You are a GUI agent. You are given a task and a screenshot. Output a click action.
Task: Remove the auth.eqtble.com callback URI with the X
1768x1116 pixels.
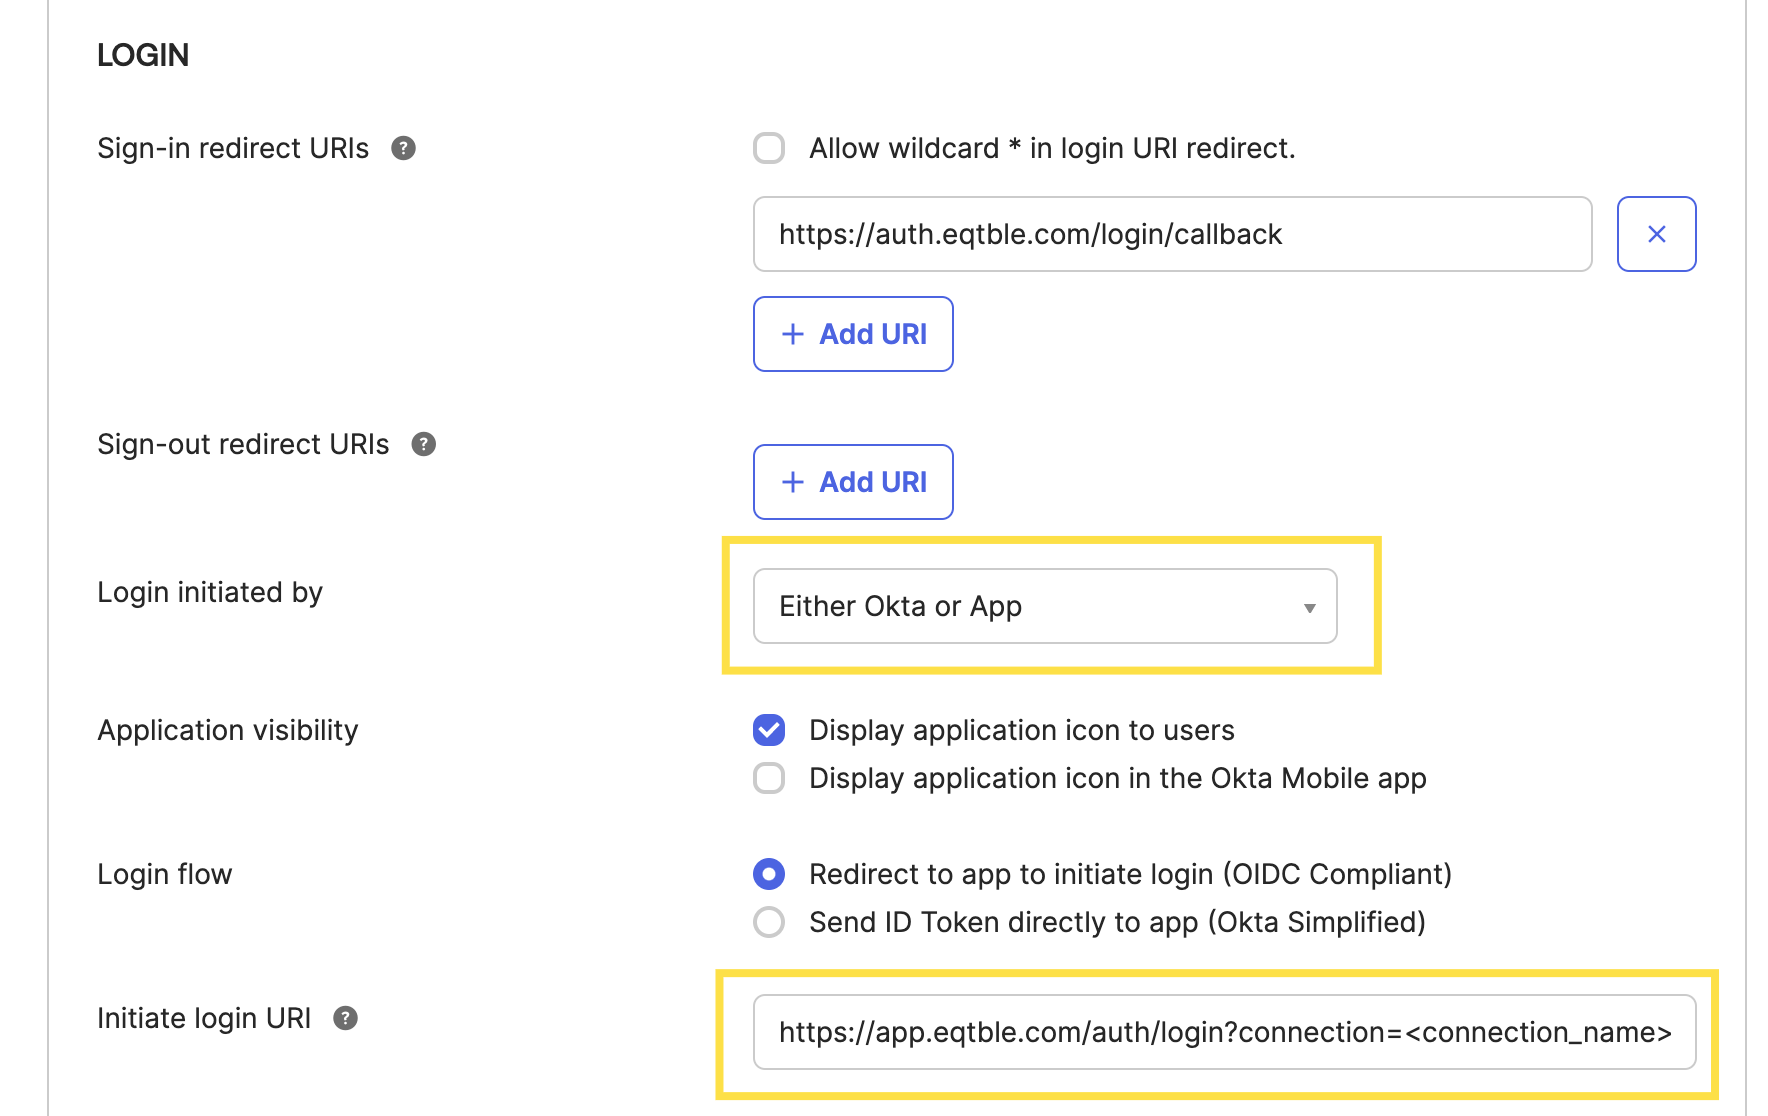(x=1656, y=234)
